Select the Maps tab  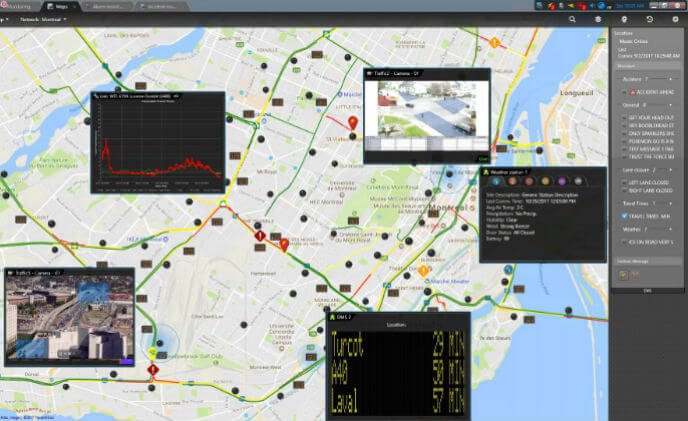point(61,6)
